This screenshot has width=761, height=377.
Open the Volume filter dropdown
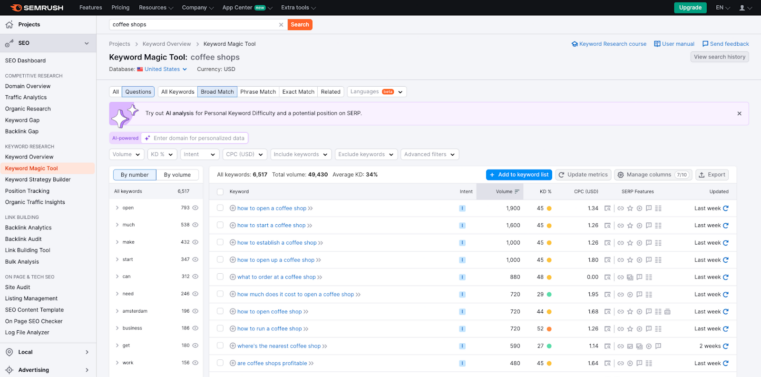click(x=127, y=154)
